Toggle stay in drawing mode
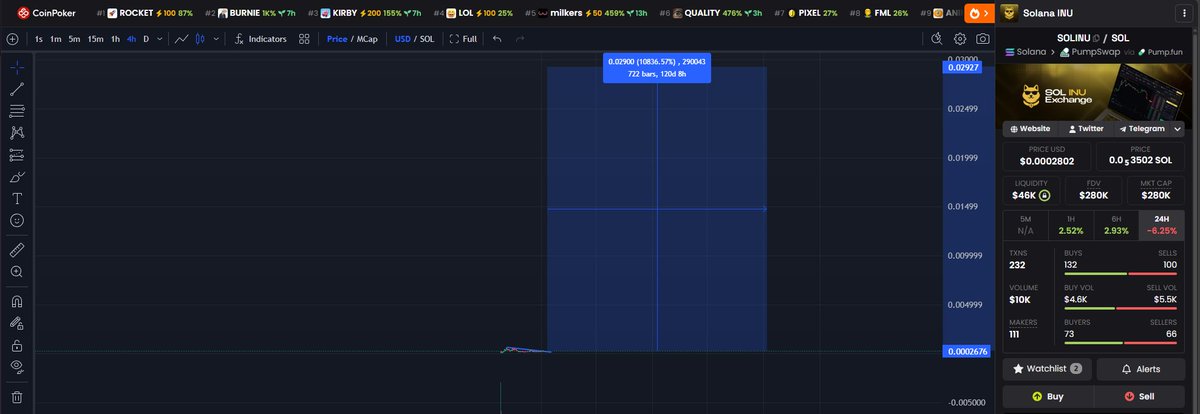This screenshot has width=1200, height=414. coord(17,323)
